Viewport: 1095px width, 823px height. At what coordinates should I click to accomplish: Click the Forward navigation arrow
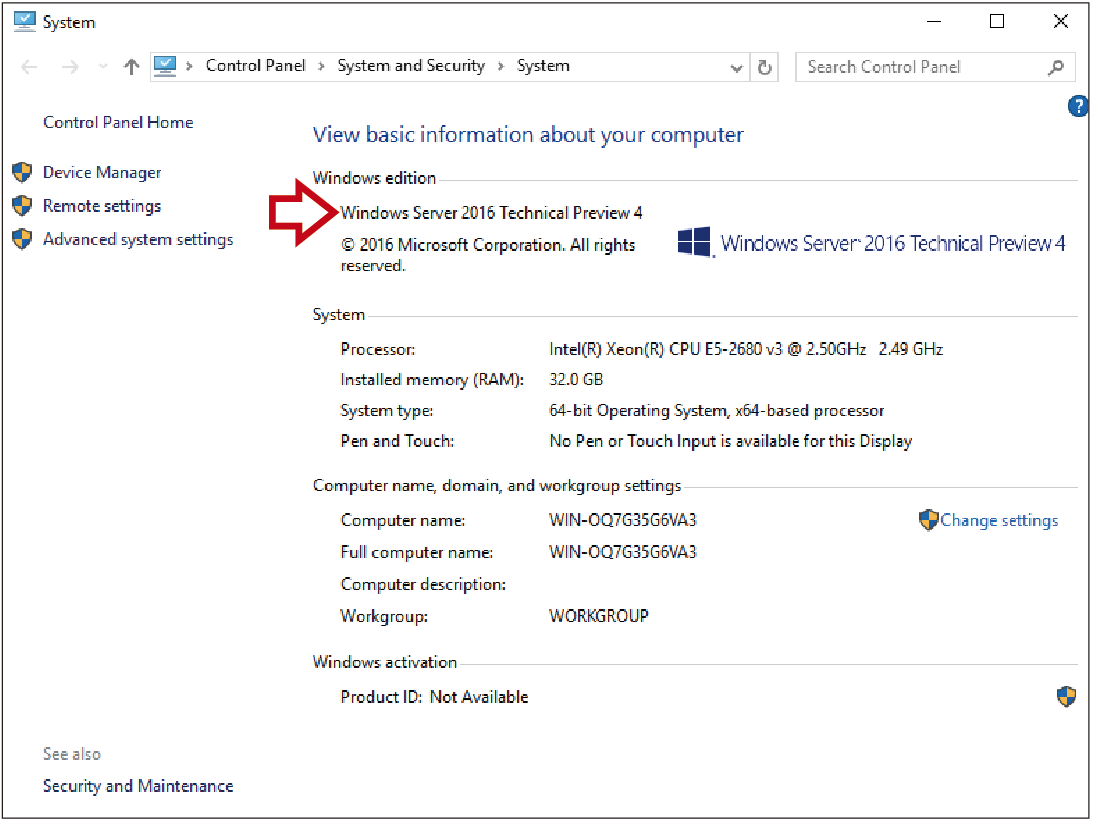coord(70,67)
